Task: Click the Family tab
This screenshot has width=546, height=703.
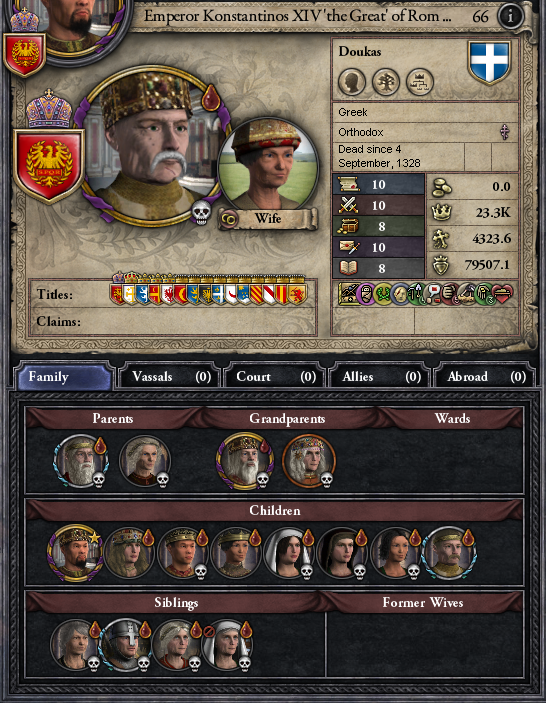Action: pos(63,377)
